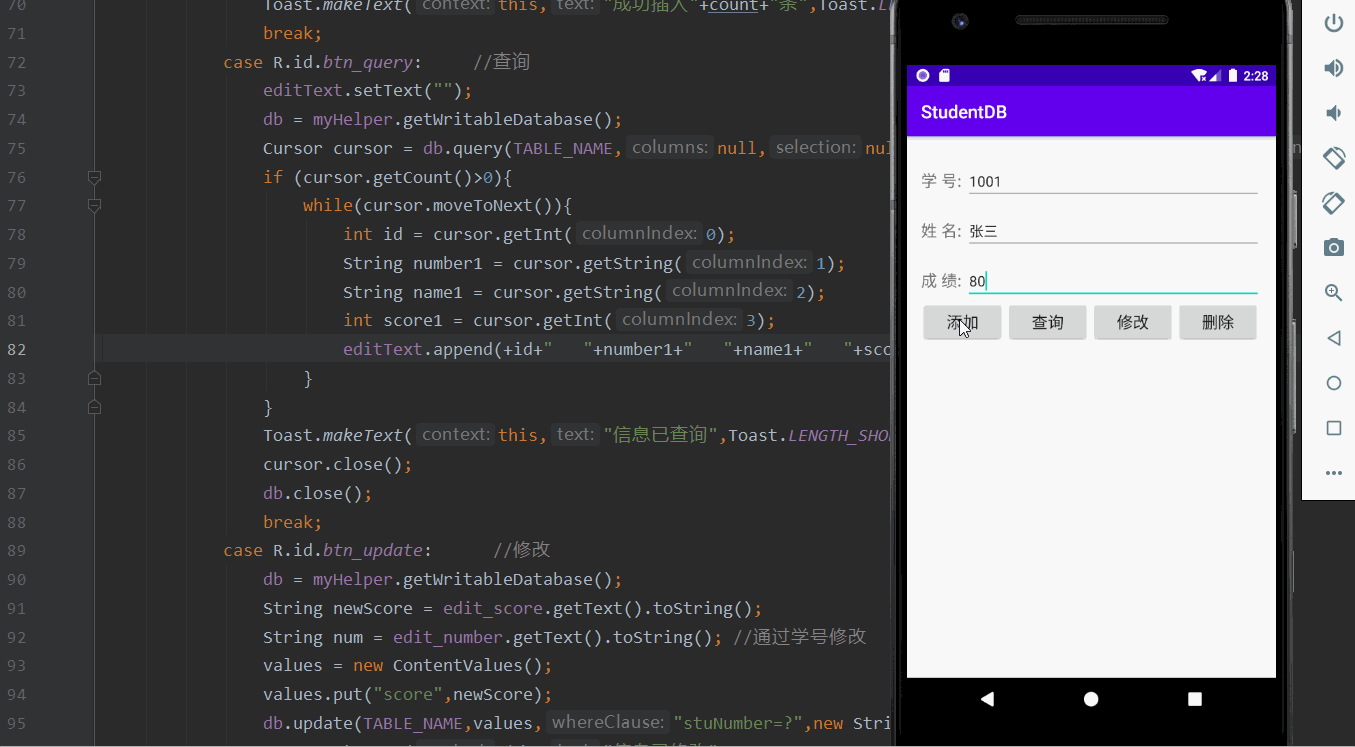Tap the Android Back navigation triangle
This screenshot has height=747, width=1355.
coord(988,699)
